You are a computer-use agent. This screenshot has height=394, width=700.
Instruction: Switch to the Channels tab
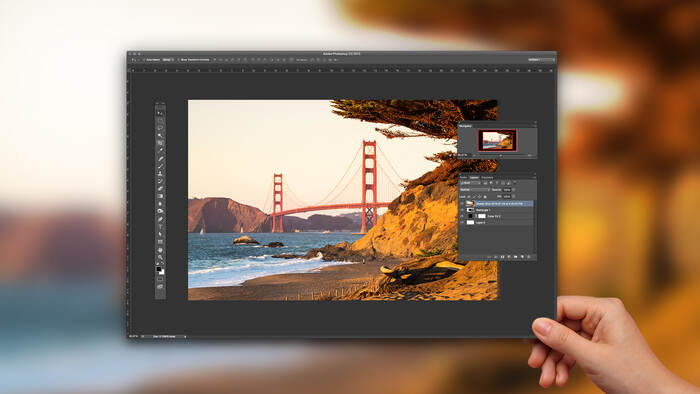tap(487, 178)
